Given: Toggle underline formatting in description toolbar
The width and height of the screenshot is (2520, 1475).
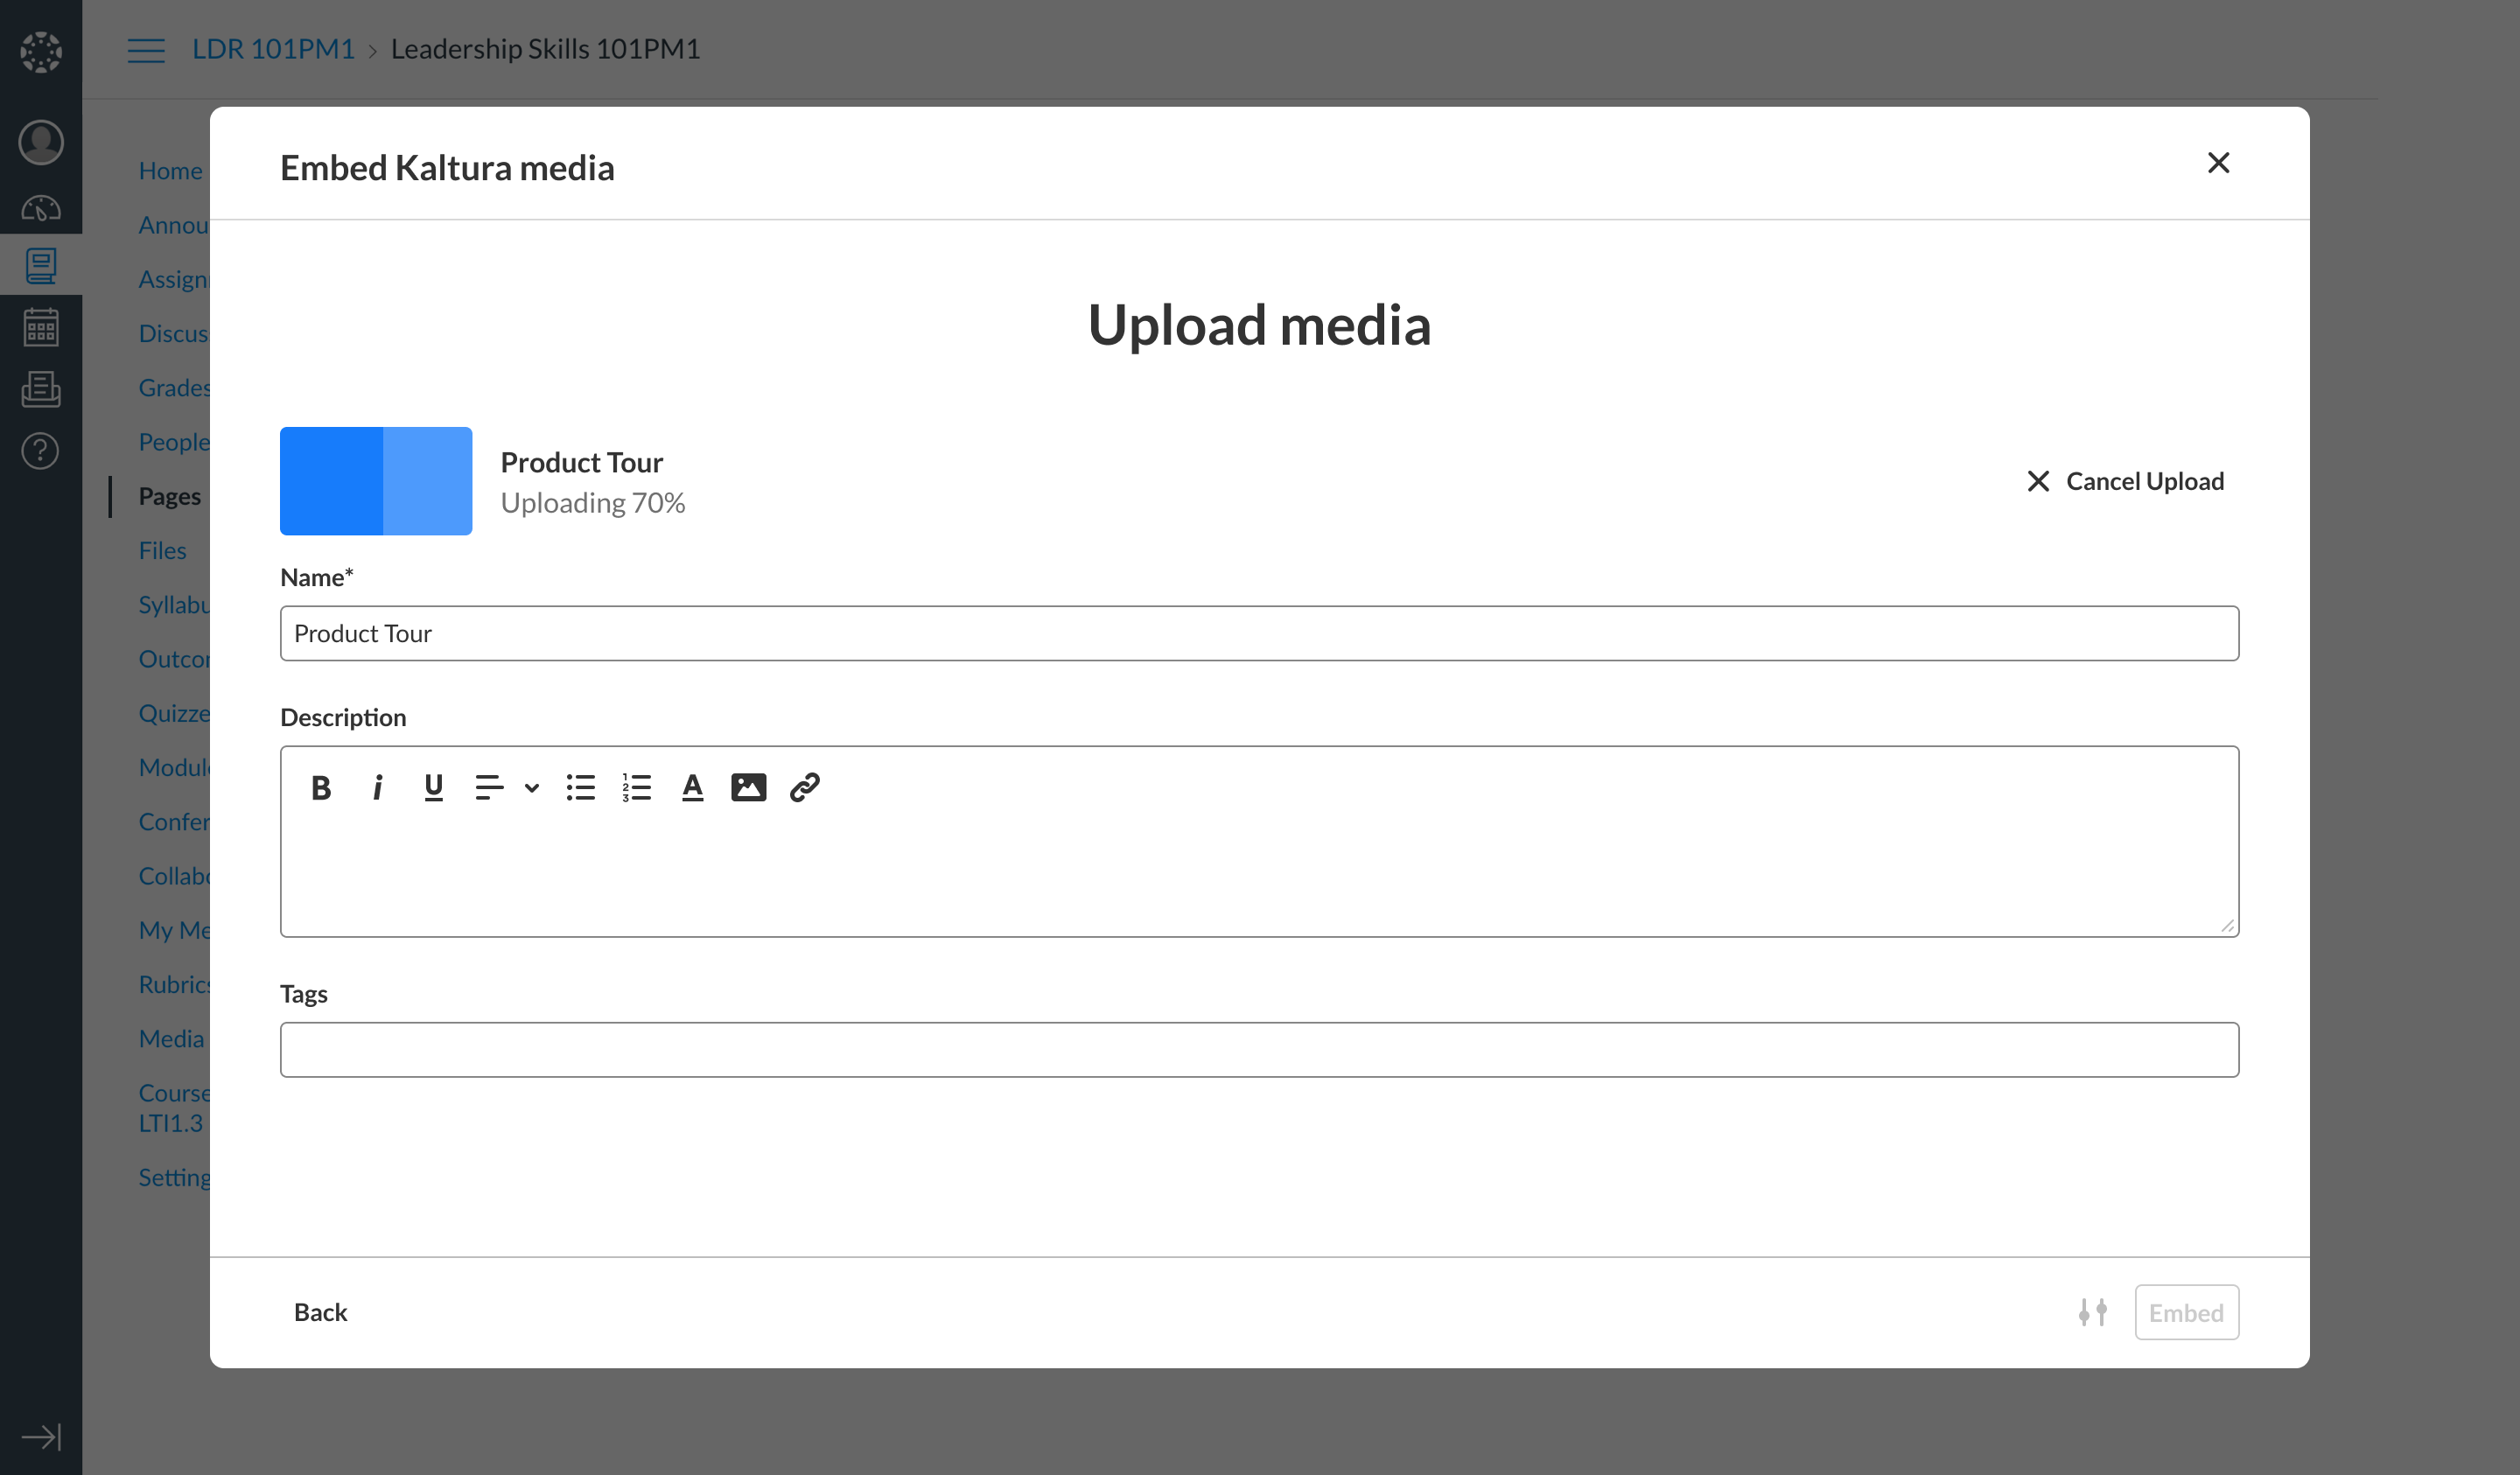Looking at the screenshot, I should pyautogui.click(x=433, y=788).
